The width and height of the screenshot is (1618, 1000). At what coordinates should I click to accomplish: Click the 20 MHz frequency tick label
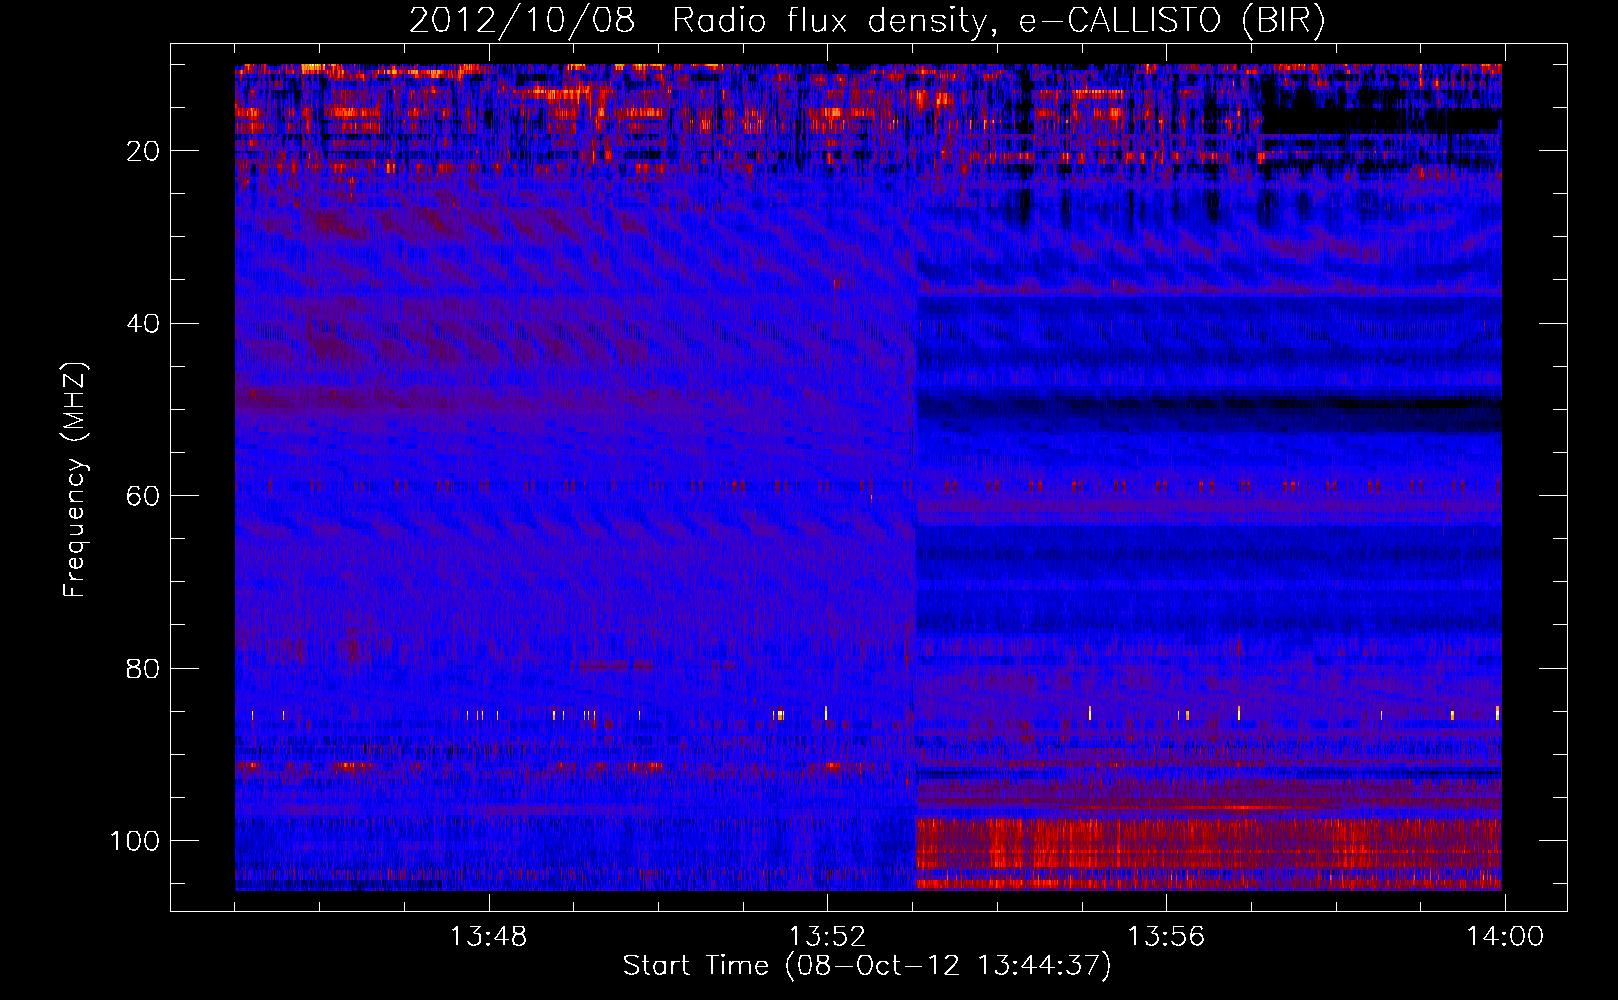click(x=143, y=151)
